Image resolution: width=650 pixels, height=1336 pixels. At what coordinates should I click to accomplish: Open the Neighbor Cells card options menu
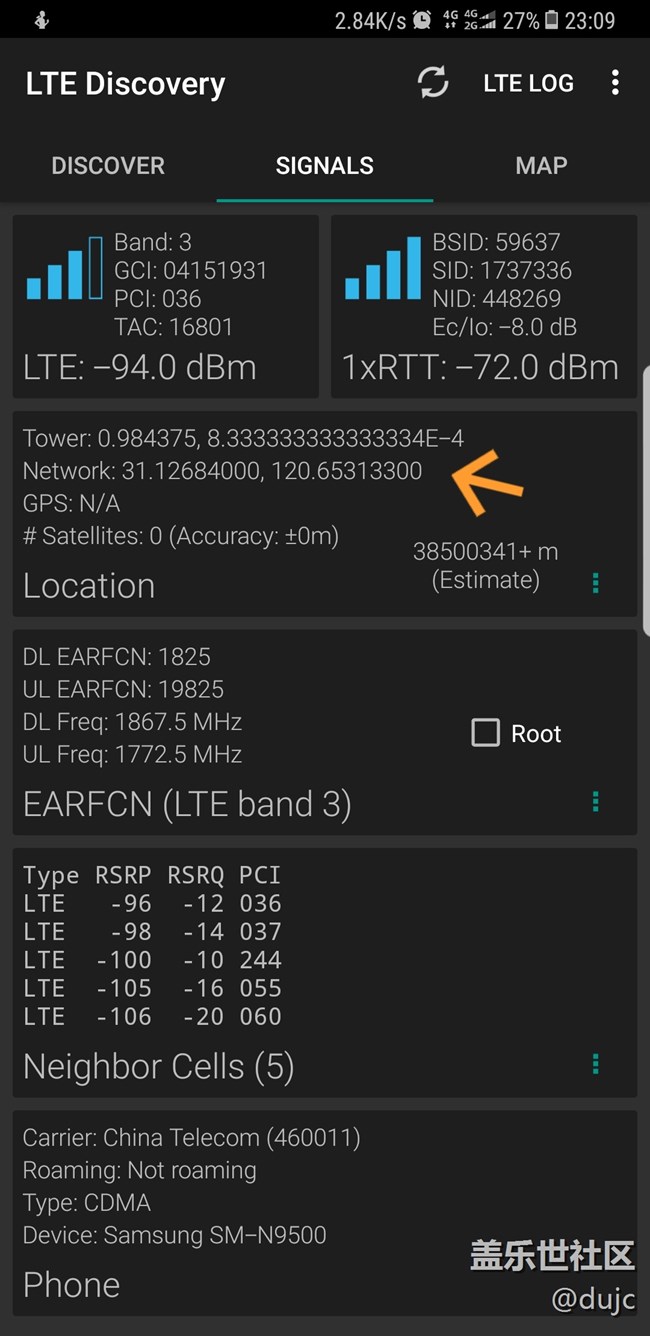click(x=596, y=1064)
